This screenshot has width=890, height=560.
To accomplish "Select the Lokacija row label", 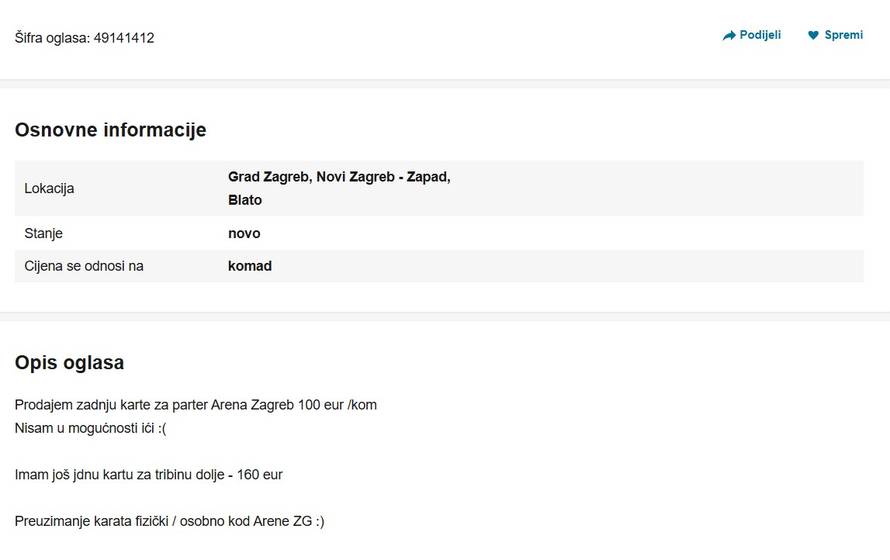I will click(x=49, y=188).
